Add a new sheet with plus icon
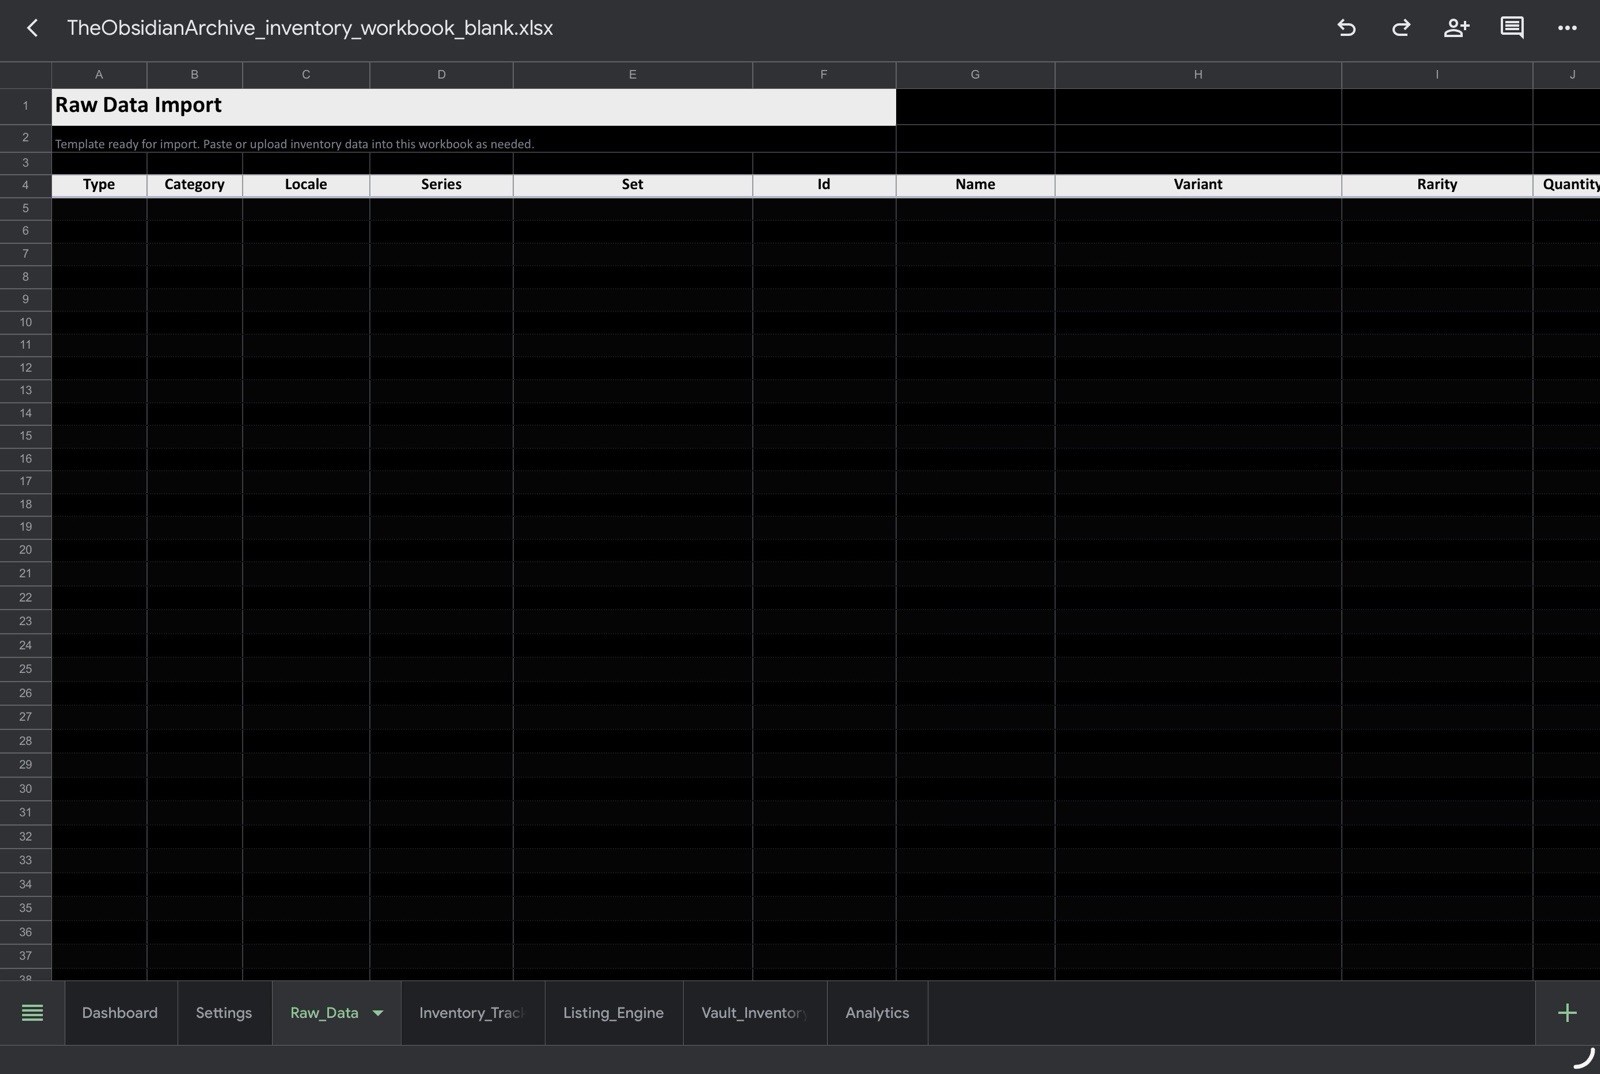Image resolution: width=1600 pixels, height=1074 pixels. pyautogui.click(x=1567, y=1013)
